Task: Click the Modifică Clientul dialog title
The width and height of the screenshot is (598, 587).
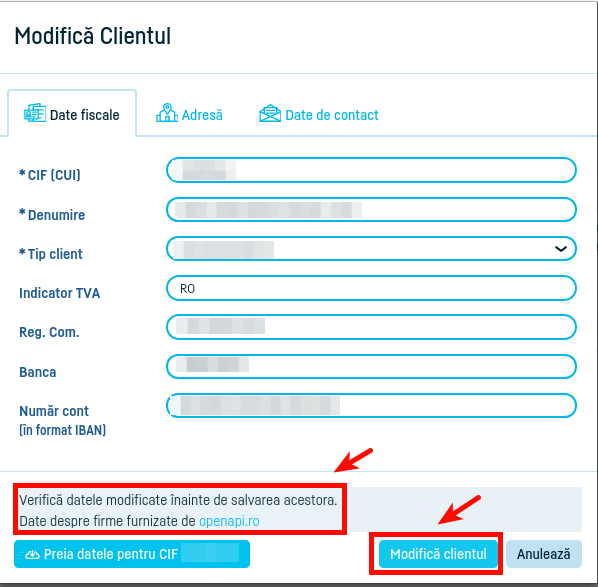Action: coord(93,36)
